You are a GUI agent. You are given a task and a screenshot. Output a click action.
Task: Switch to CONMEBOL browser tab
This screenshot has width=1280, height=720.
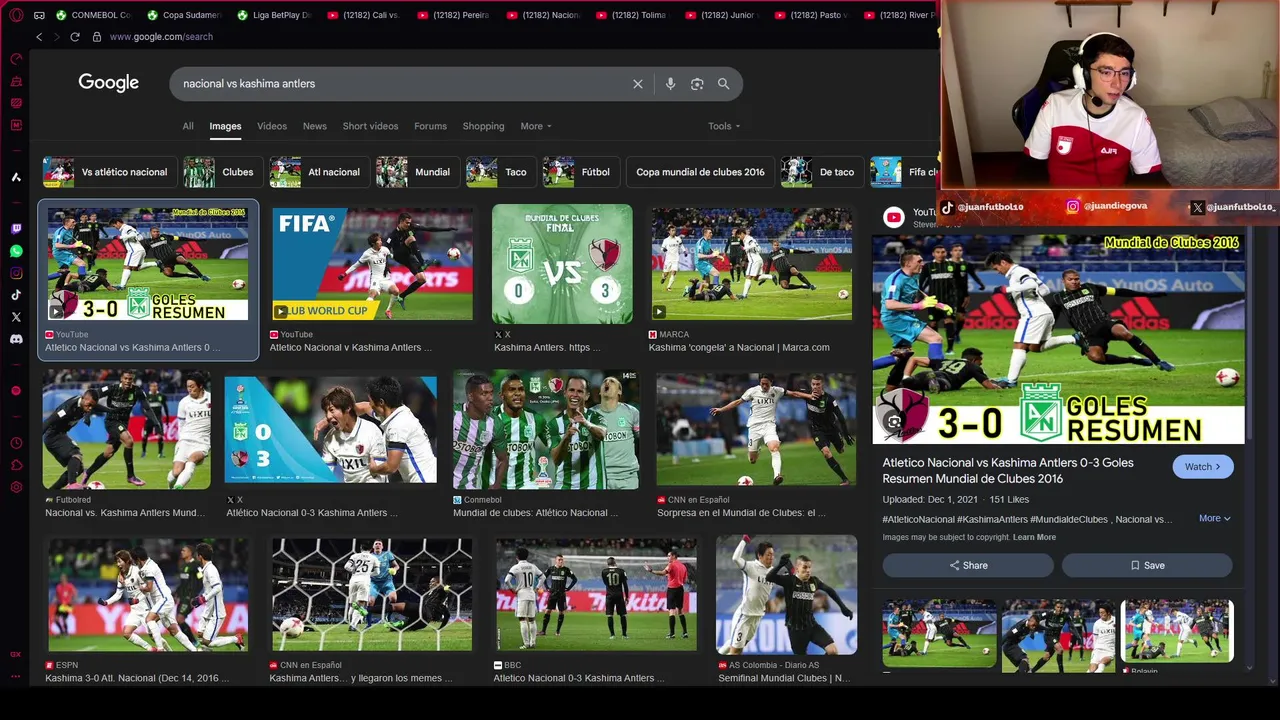pyautogui.click(x=93, y=15)
